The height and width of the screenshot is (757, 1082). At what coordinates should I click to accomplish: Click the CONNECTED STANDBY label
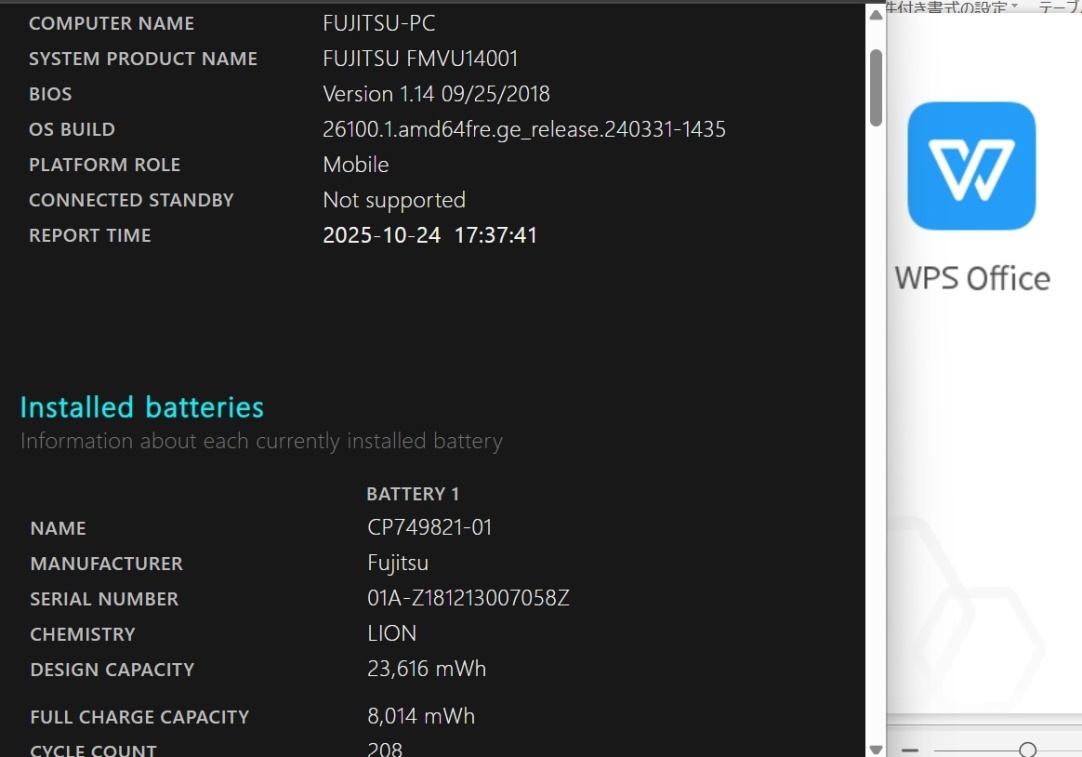(131, 200)
